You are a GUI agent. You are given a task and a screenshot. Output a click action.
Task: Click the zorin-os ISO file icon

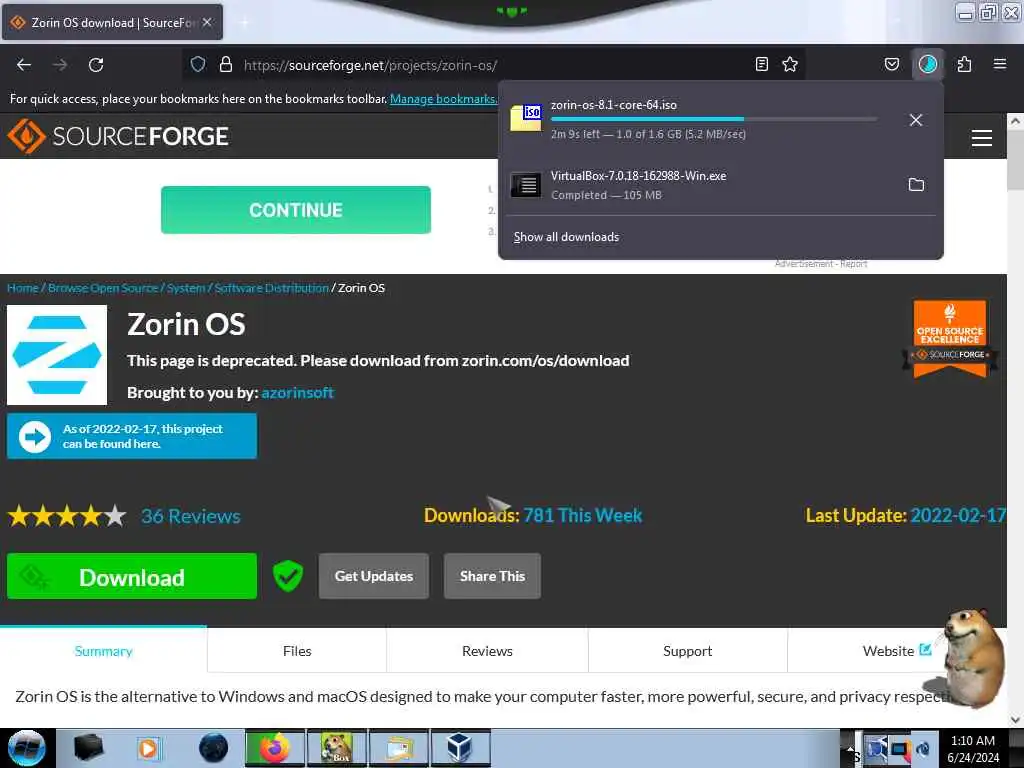coord(526,118)
